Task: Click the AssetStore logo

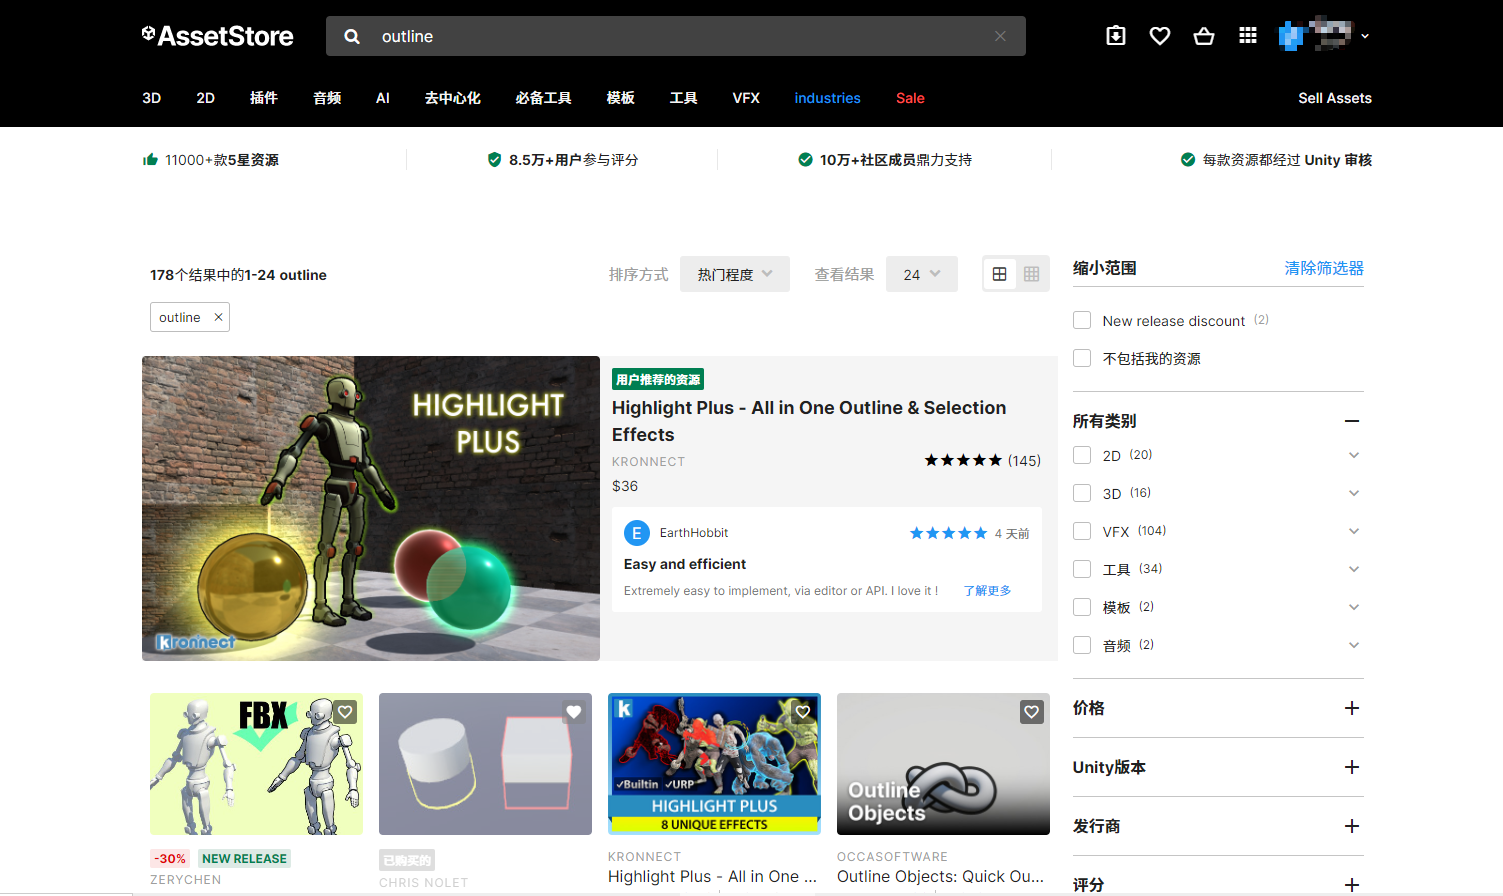Action: [217, 36]
